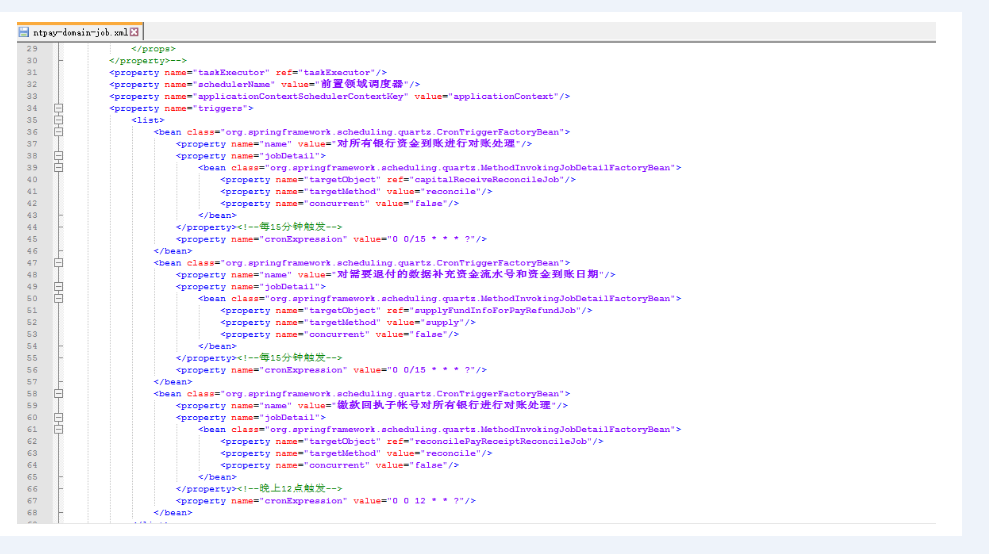Collapse bean fold on line 58

(59, 394)
